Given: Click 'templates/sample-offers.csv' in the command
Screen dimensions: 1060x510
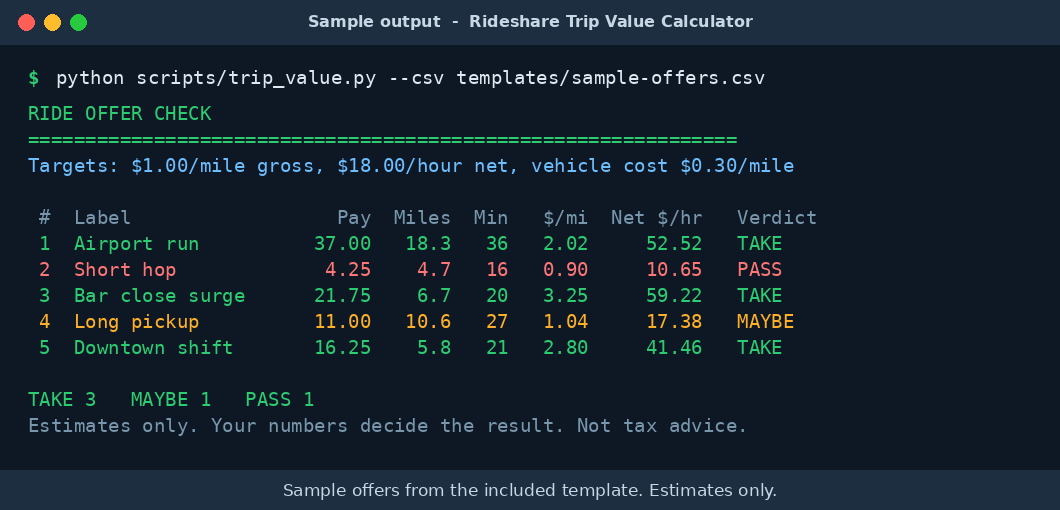Looking at the screenshot, I should coord(610,78).
